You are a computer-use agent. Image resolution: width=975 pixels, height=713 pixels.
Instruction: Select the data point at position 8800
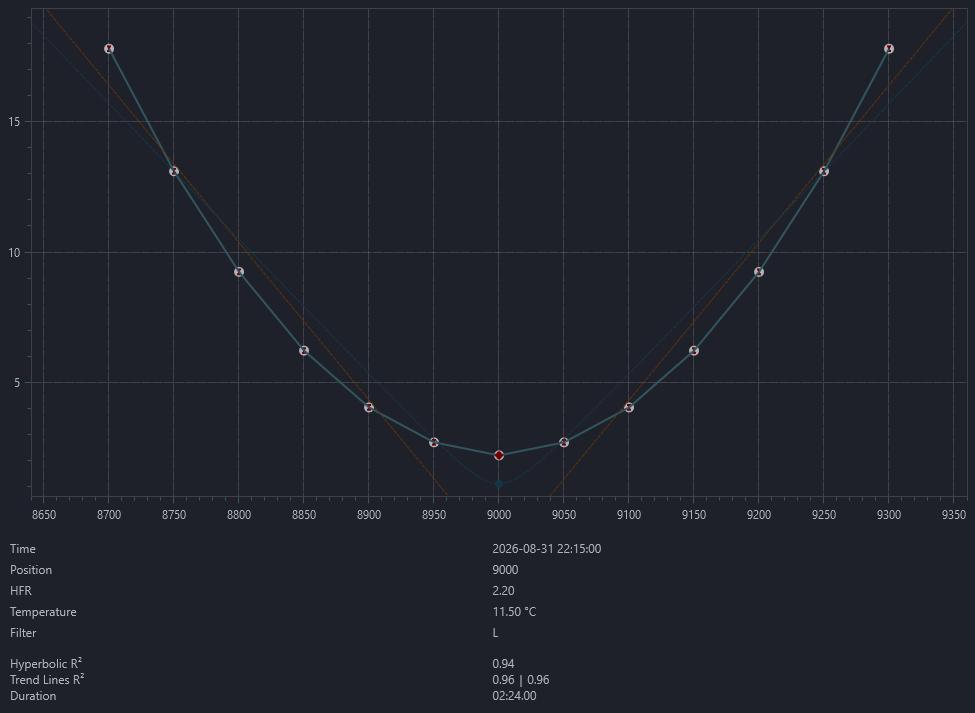239,272
